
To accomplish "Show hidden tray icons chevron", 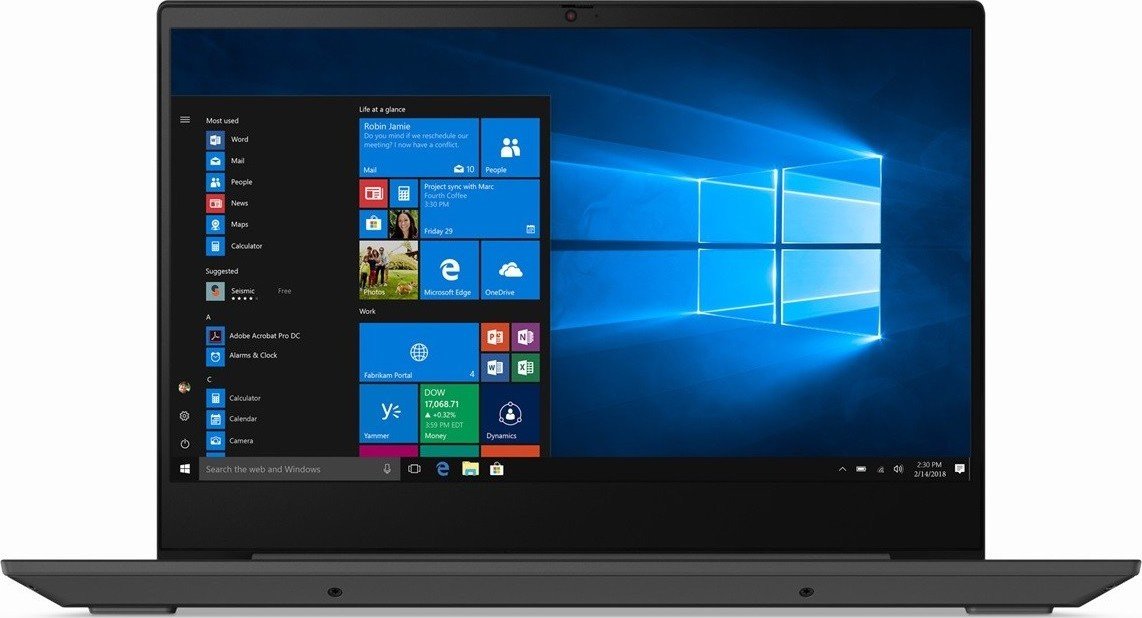I will pyautogui.click(x=843, y=470).
